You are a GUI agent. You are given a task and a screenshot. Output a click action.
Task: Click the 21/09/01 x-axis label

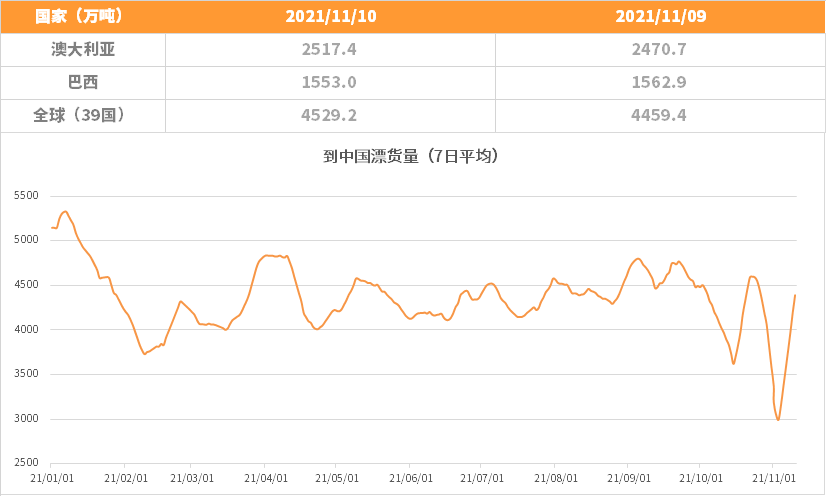click(628, 478)
